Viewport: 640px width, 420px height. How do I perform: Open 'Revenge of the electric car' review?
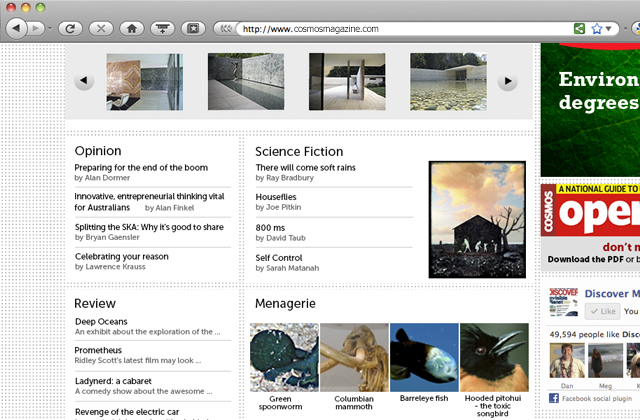point(127,412)
